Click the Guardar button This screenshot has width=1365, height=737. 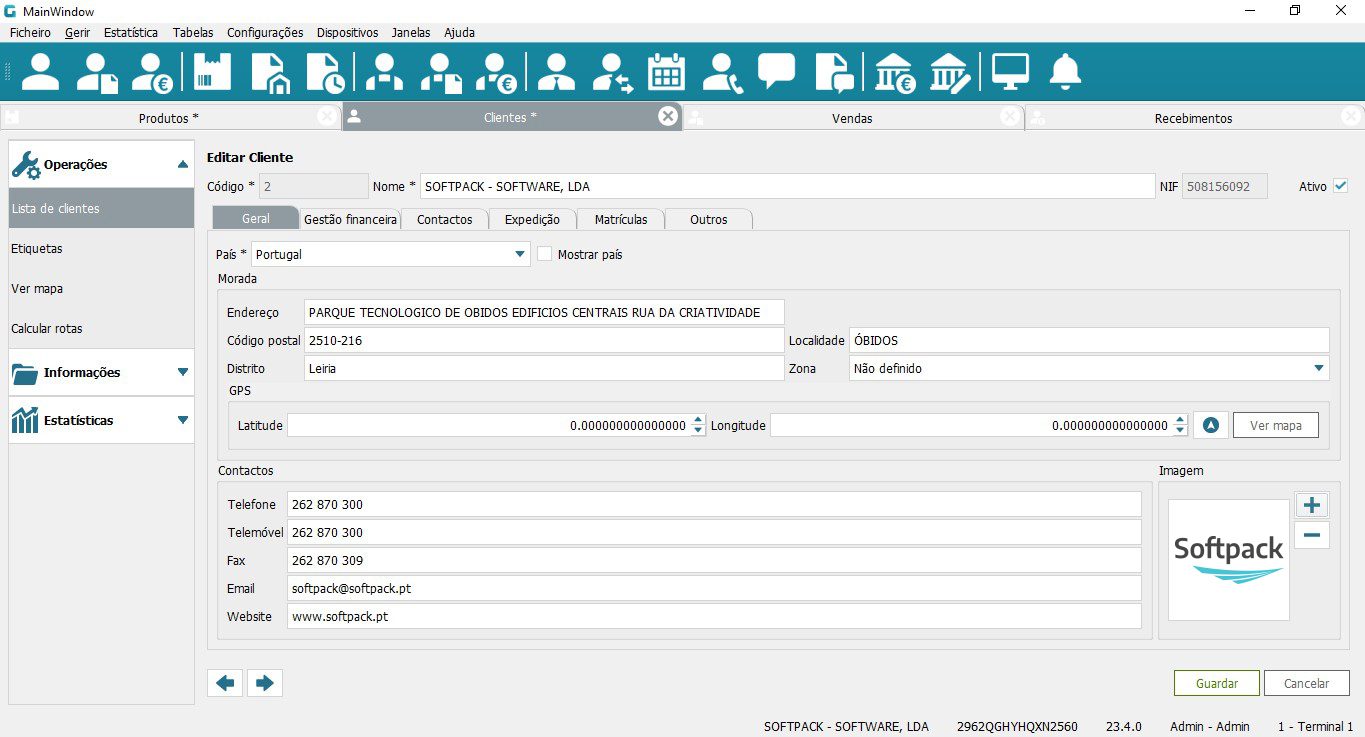coord(1217,683)
